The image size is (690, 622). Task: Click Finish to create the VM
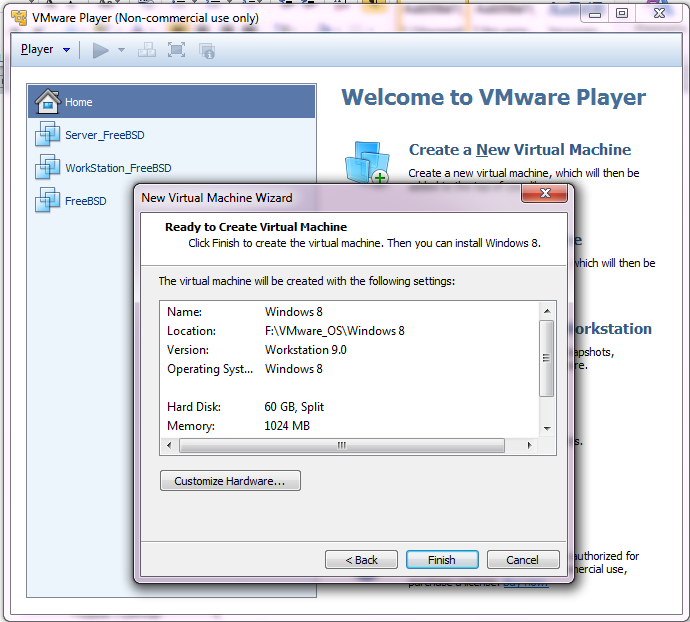(x=442, y=559)
